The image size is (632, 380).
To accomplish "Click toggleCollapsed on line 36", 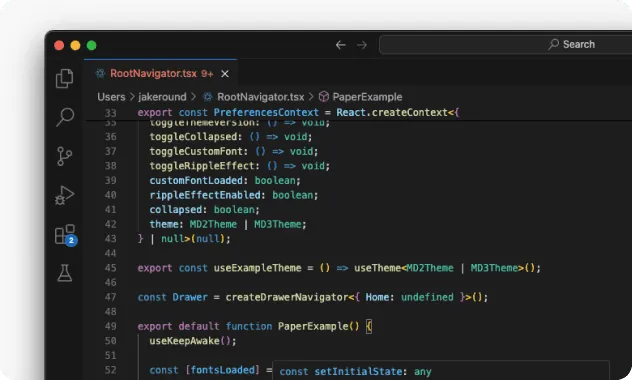I will point(193,137).
